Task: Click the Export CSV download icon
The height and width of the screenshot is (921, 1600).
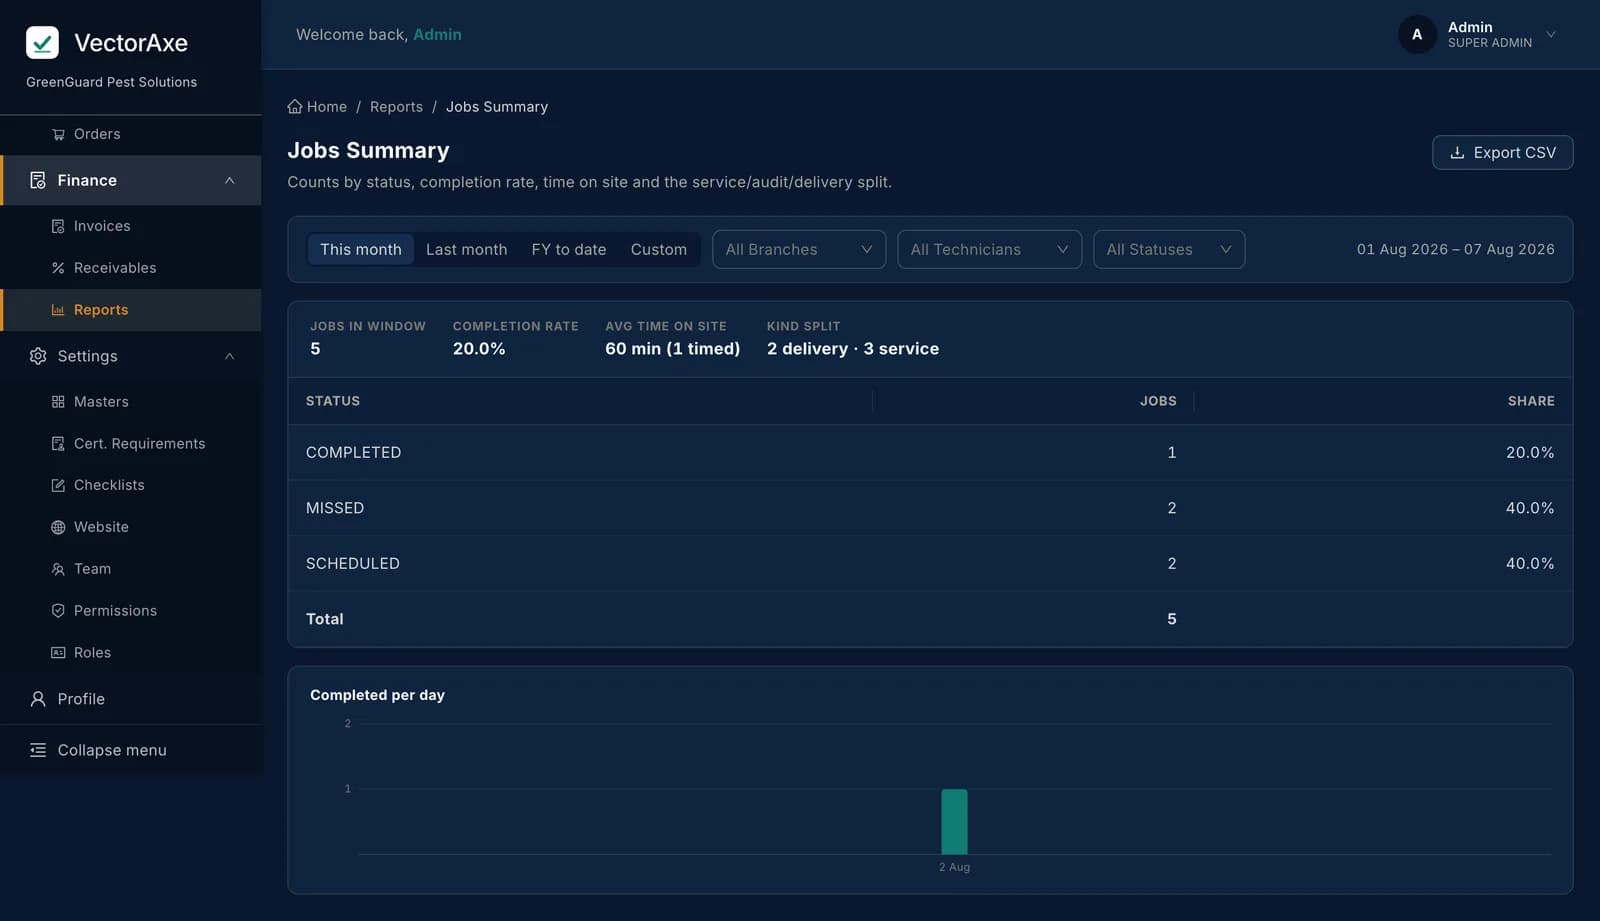Action: click(x=1457, y=153)
